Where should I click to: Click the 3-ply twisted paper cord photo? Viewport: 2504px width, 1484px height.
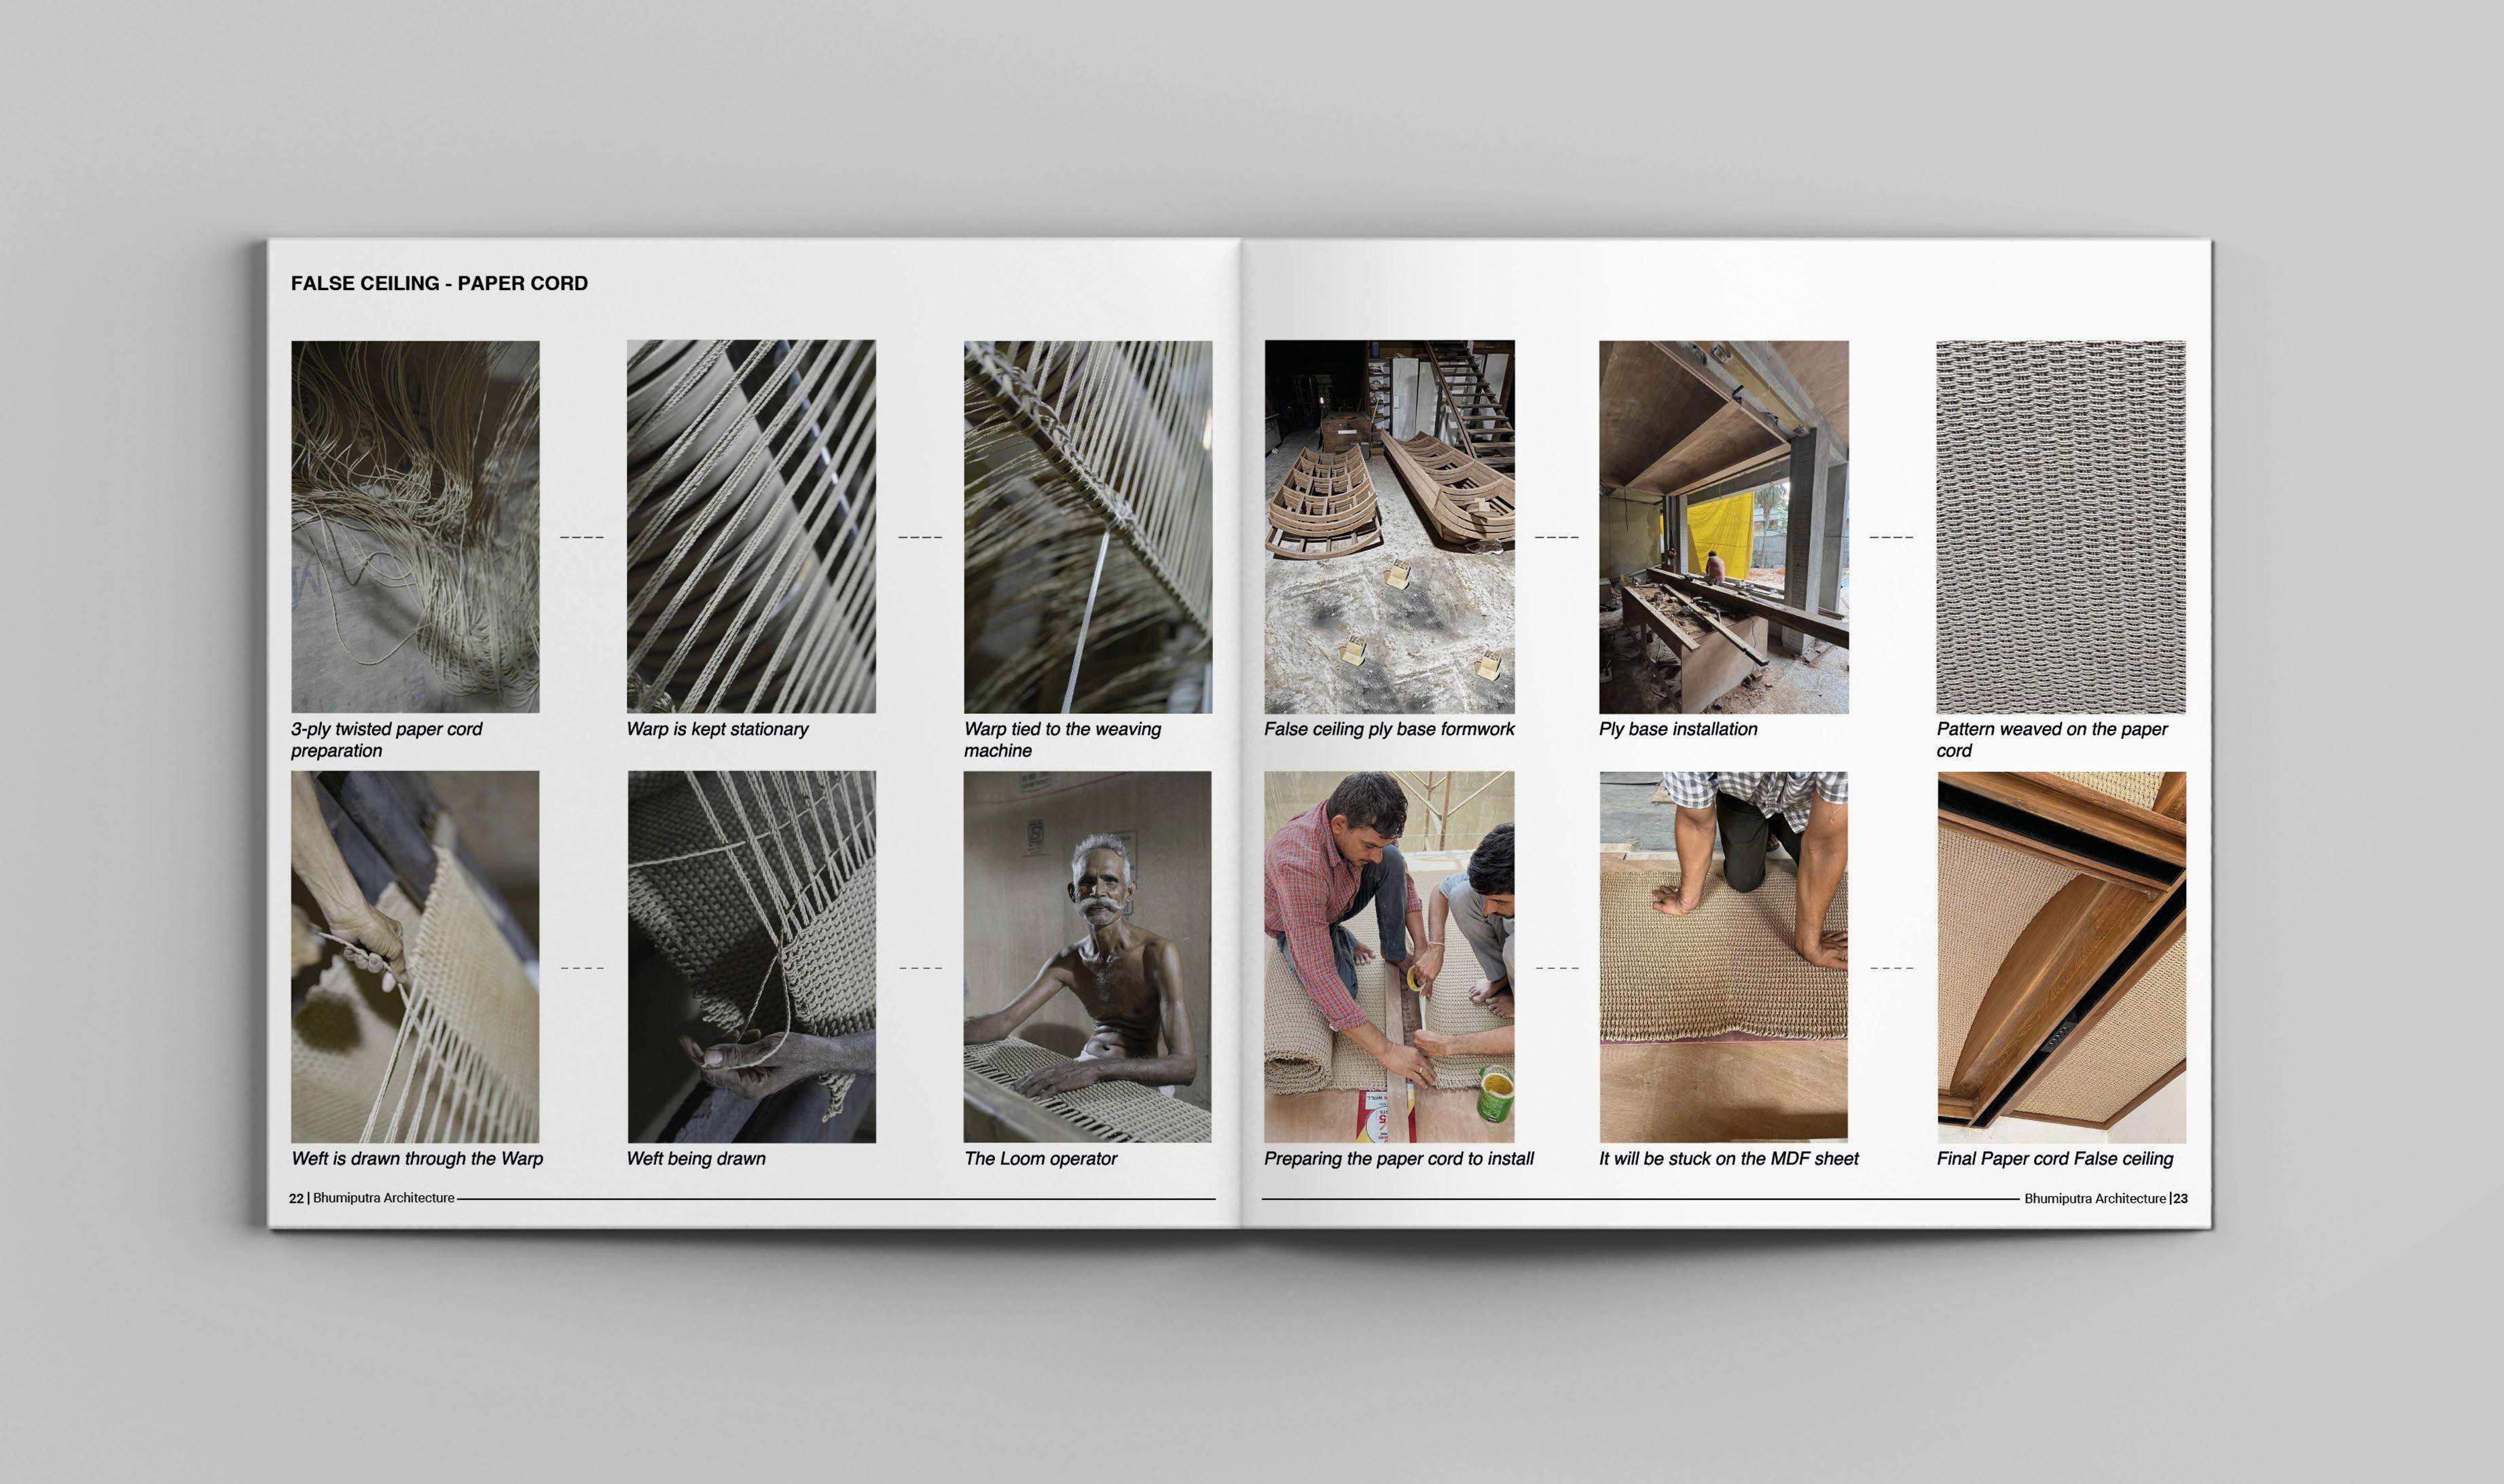tap(415, 526)
